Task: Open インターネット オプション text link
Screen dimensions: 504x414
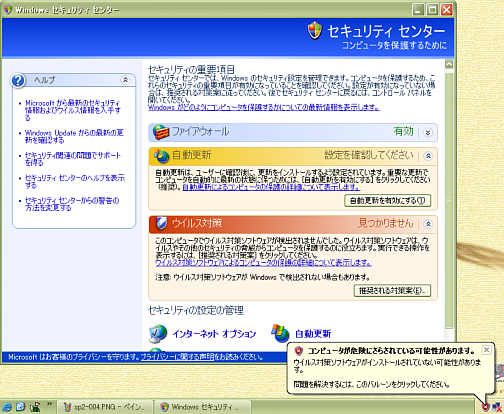Action: pos(214,334)
